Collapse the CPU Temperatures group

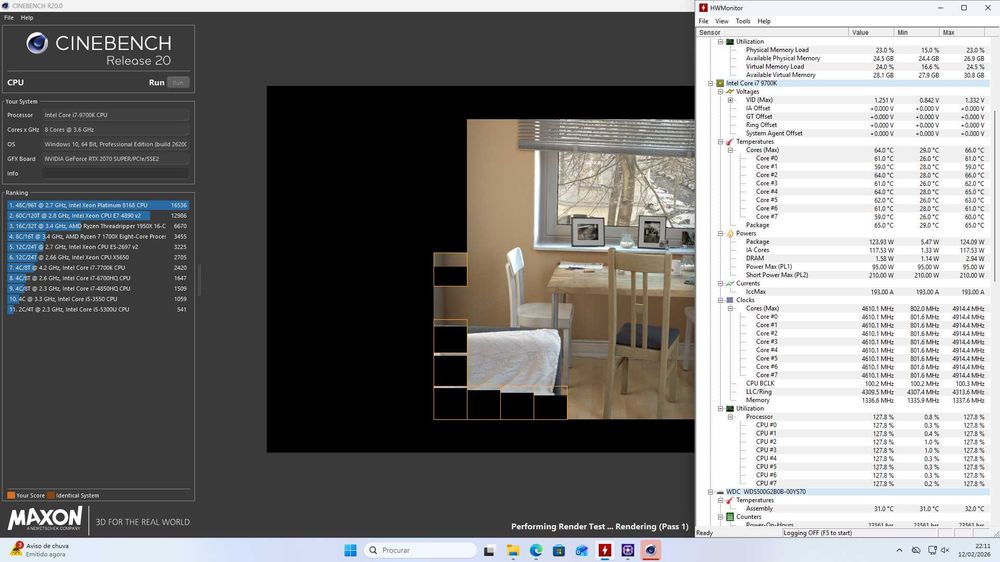click(721, 142)
